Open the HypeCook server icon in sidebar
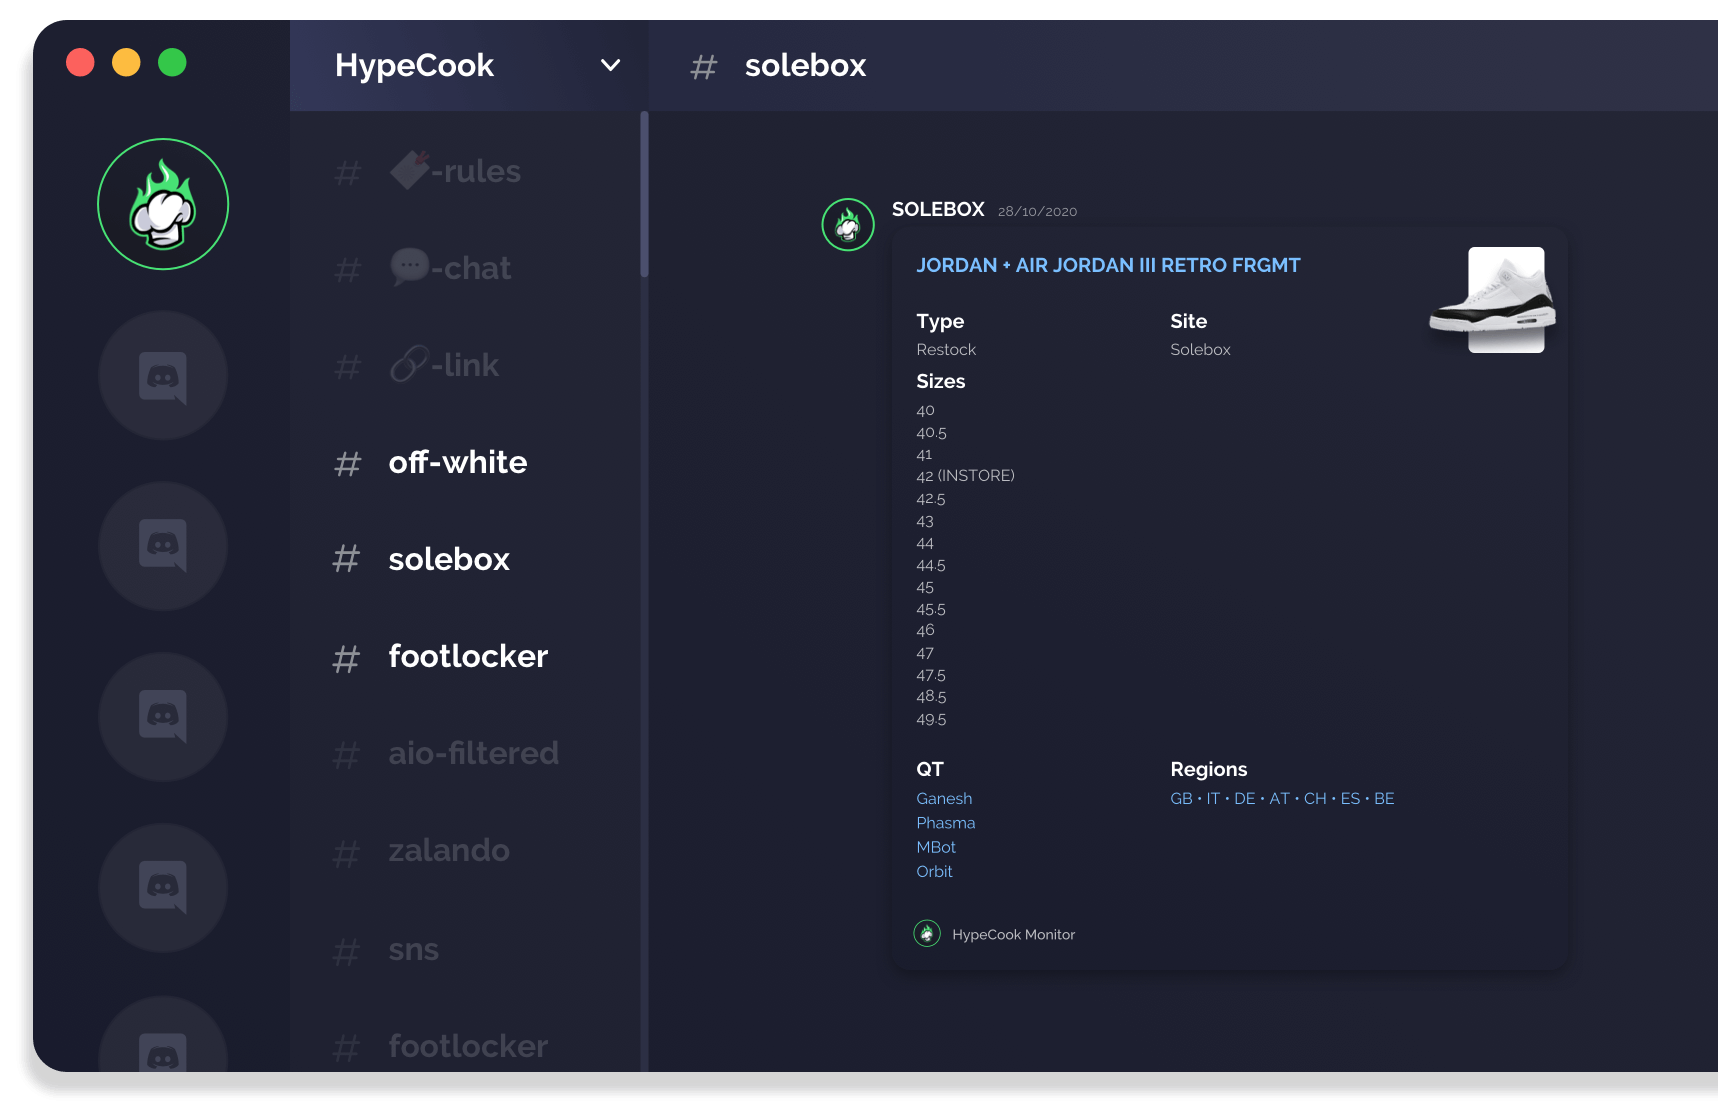This screenshot has height=1106, width=1722. (x=163, y=204)
